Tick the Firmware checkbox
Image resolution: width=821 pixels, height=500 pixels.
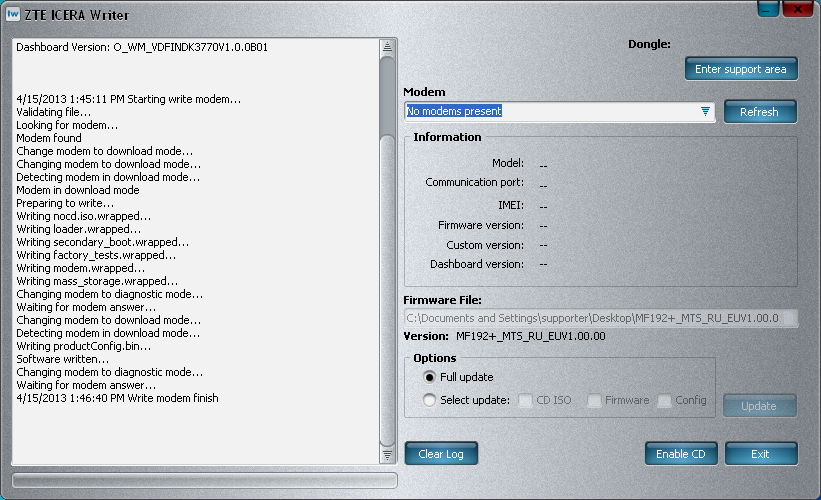594,401
